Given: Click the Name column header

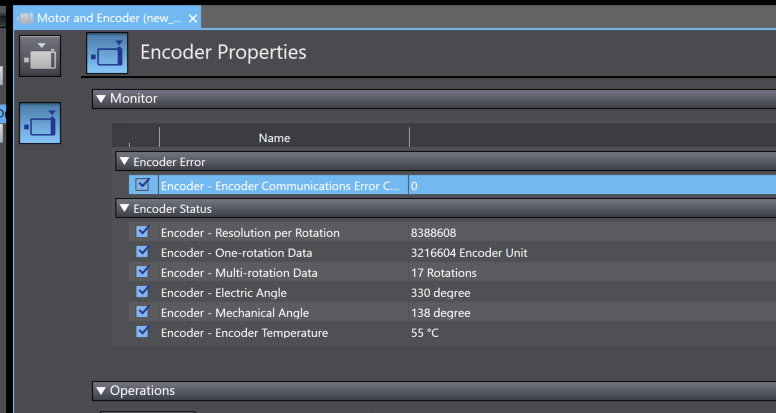Looking at the screenshot, I should [x=274, y=138].
